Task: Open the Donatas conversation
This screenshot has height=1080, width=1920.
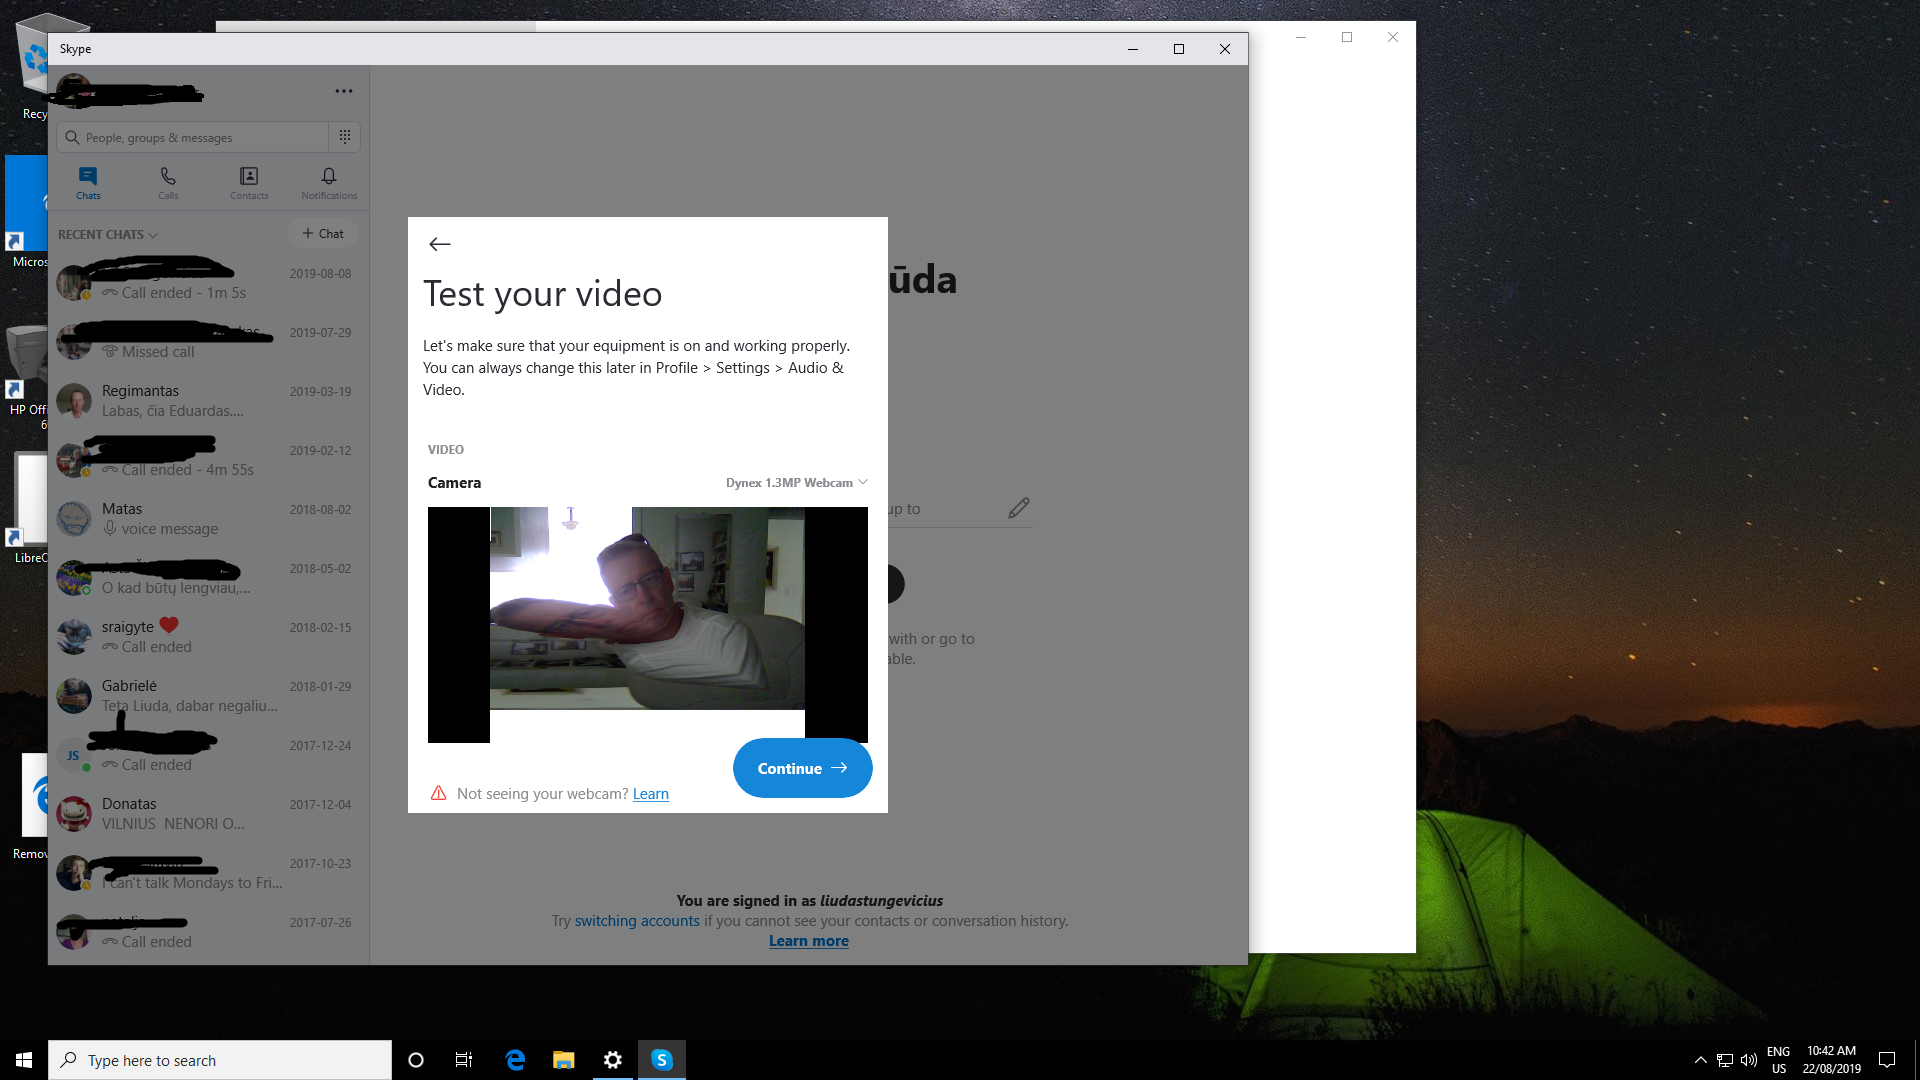Action: (209, 814)
